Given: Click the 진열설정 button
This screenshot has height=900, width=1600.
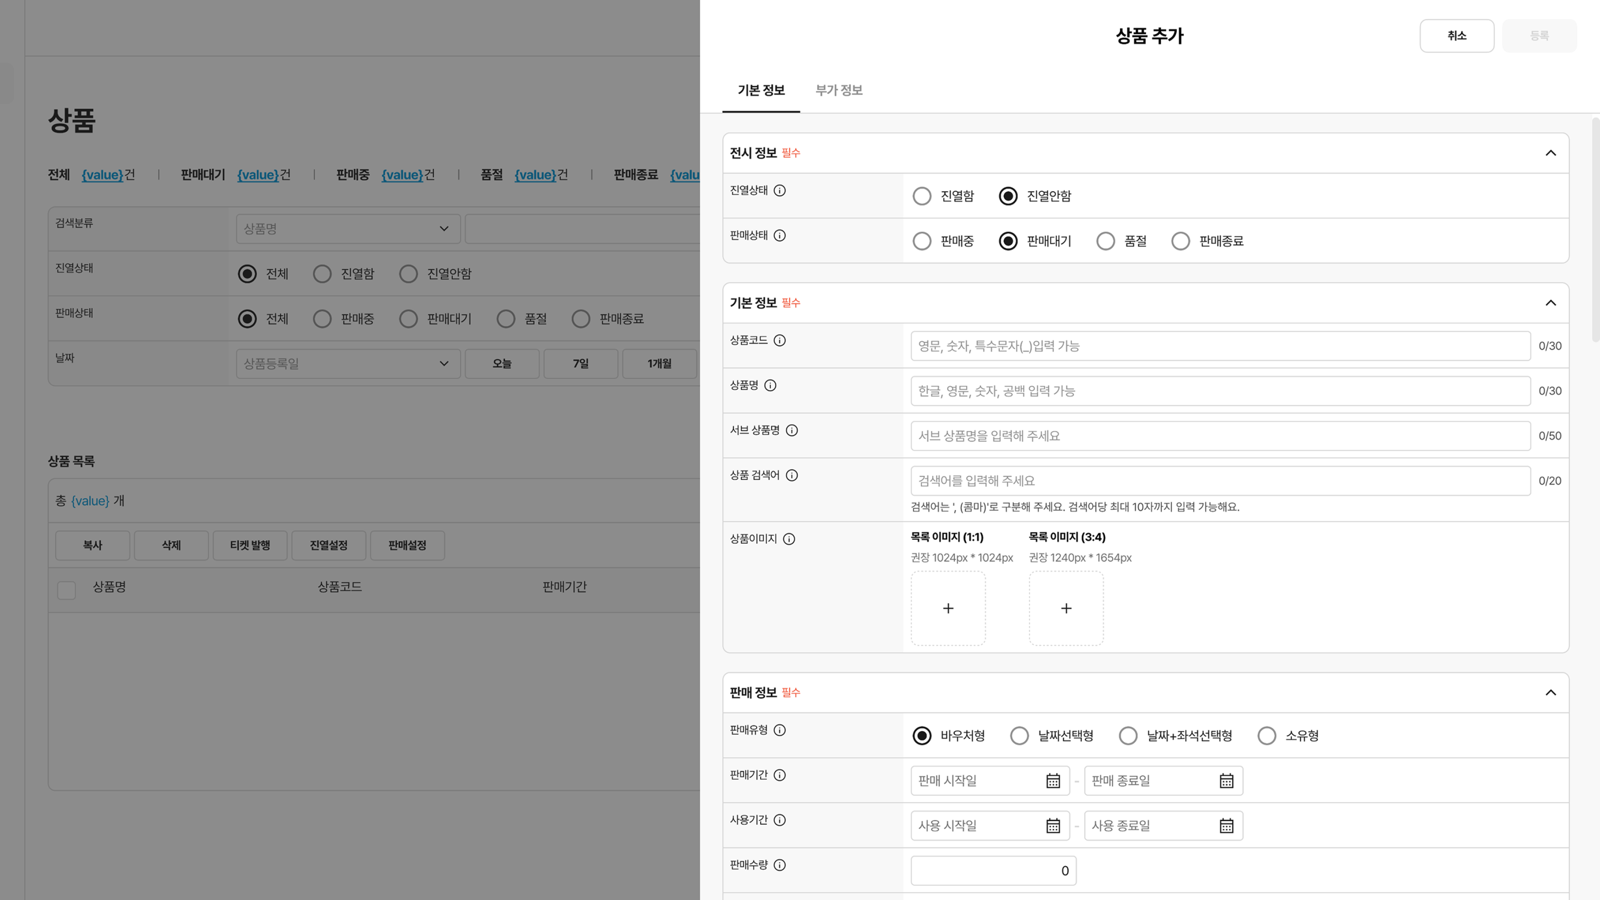Looking at the screenshot, I should [x=329, y=545].
